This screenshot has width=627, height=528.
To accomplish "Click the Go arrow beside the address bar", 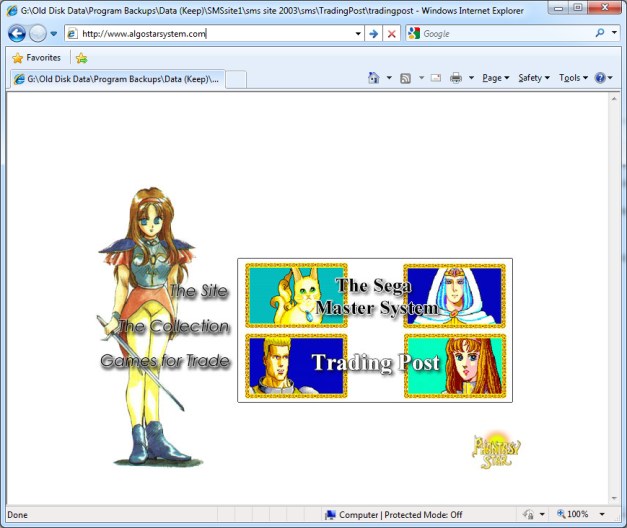I will point(373,33).
